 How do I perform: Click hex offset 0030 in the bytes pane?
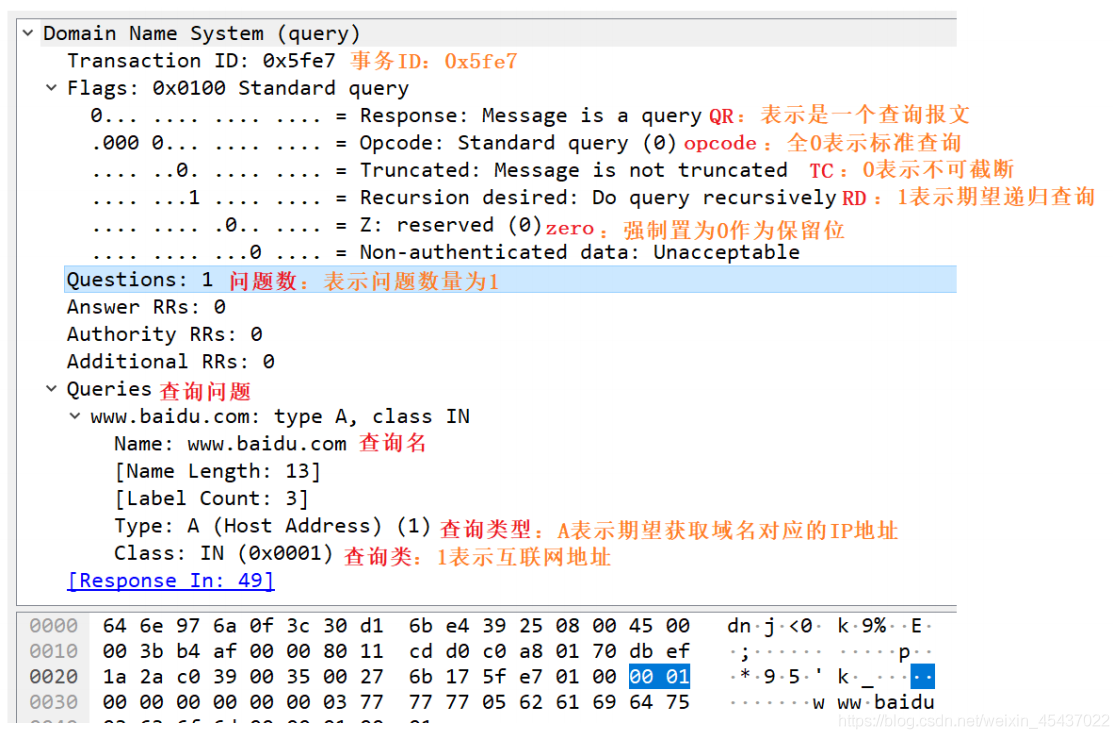coord(54,702)
